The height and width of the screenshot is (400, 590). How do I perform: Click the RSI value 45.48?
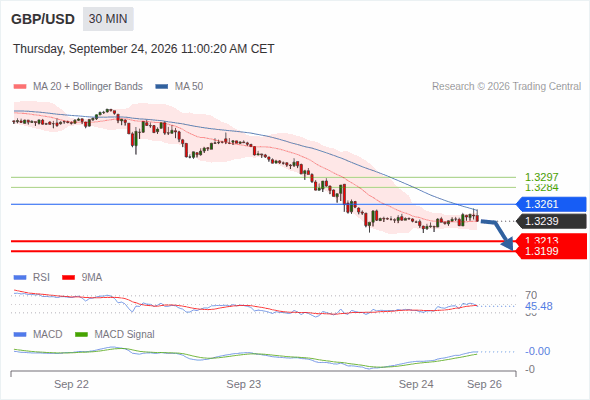tap(539, 306)
